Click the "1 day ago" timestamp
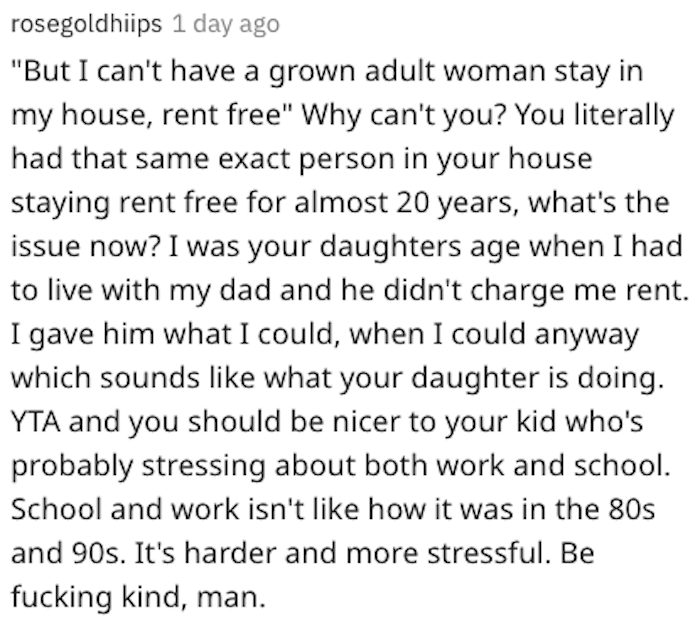The height and width of the screenshot is (624, 700). [226, 24]
